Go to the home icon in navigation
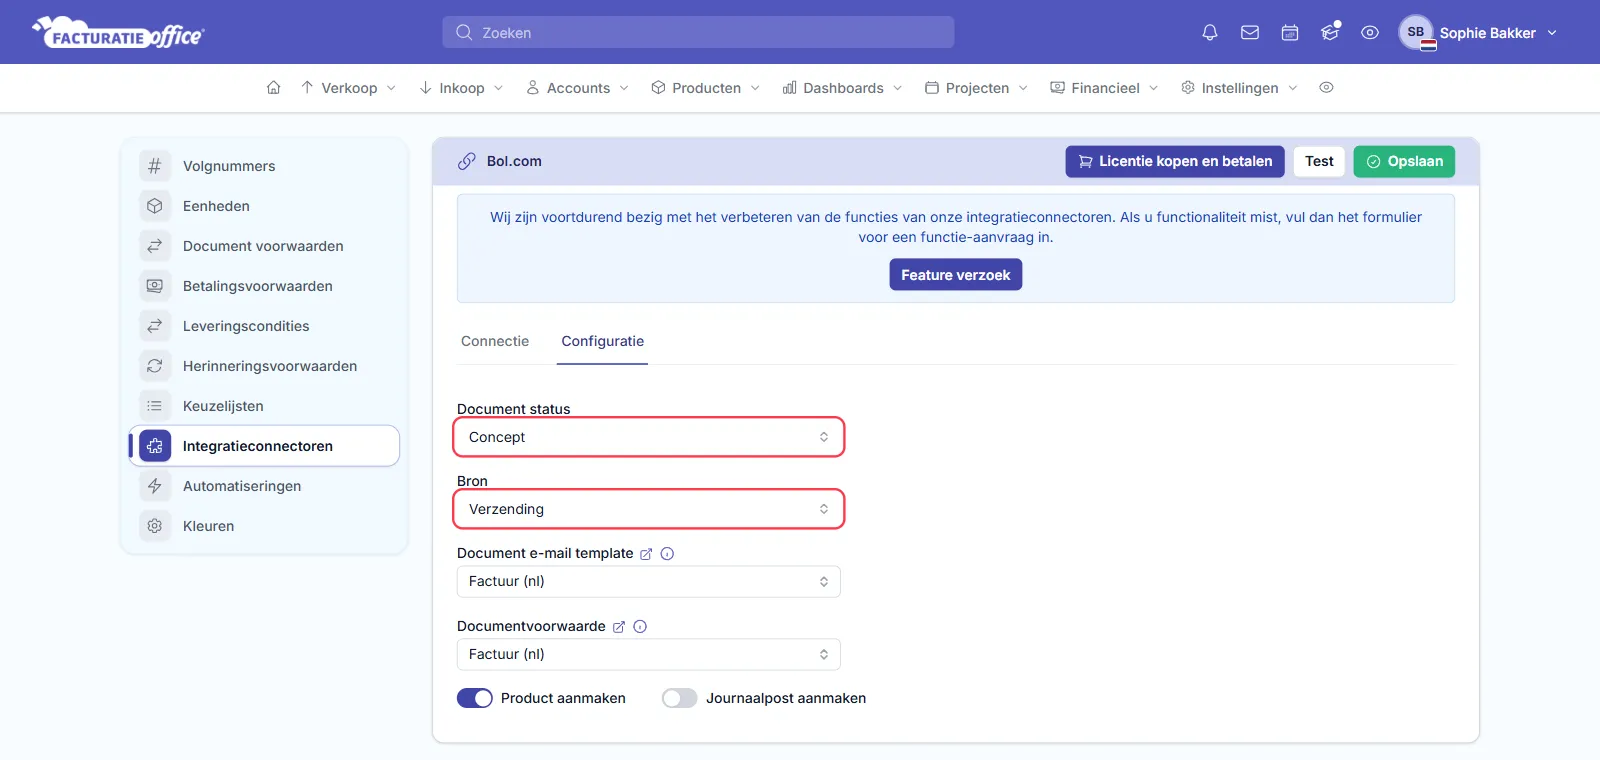This screenshot has height=760, width=1600. coord(273,88)
